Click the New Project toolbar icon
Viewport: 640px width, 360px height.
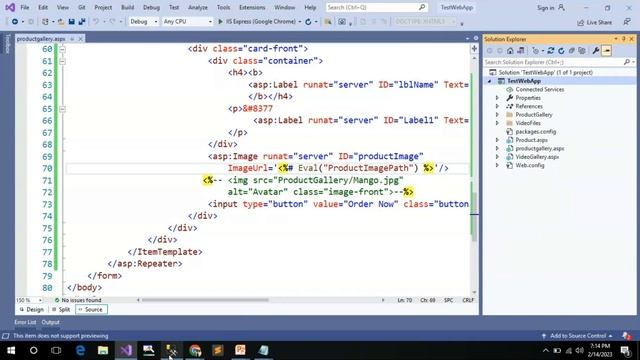coord(45,22)
